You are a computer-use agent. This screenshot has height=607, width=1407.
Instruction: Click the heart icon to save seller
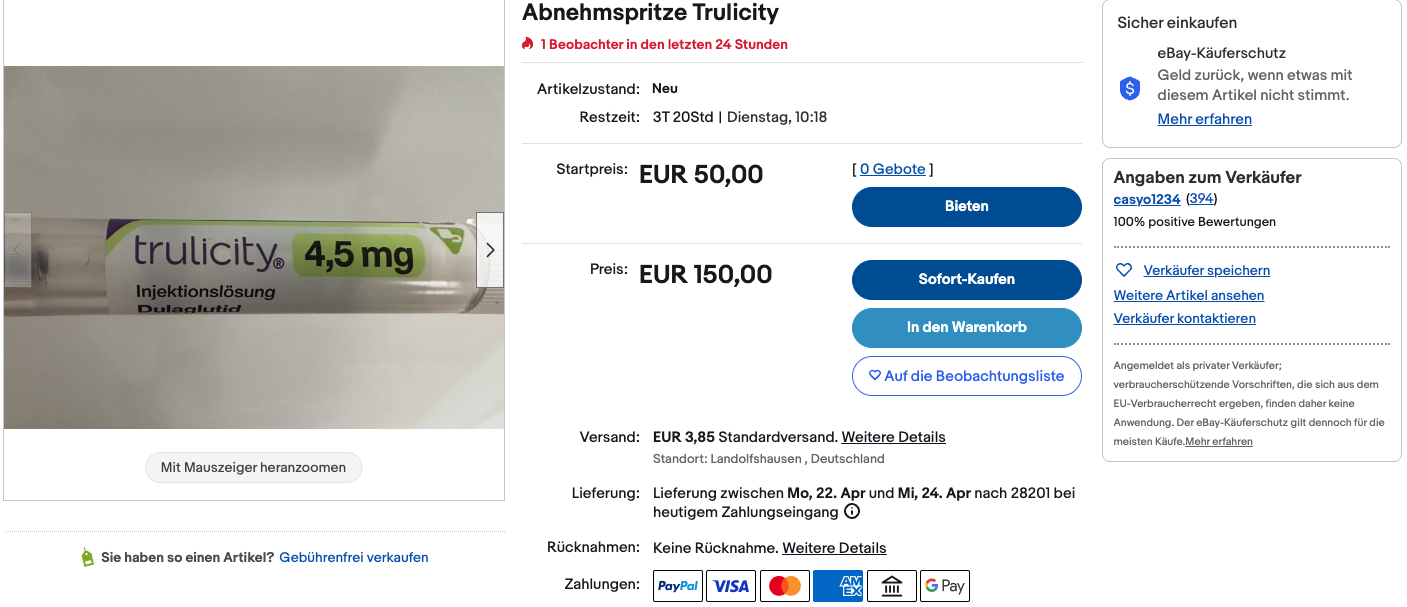pyautogui.click(x=1124, y=270)
